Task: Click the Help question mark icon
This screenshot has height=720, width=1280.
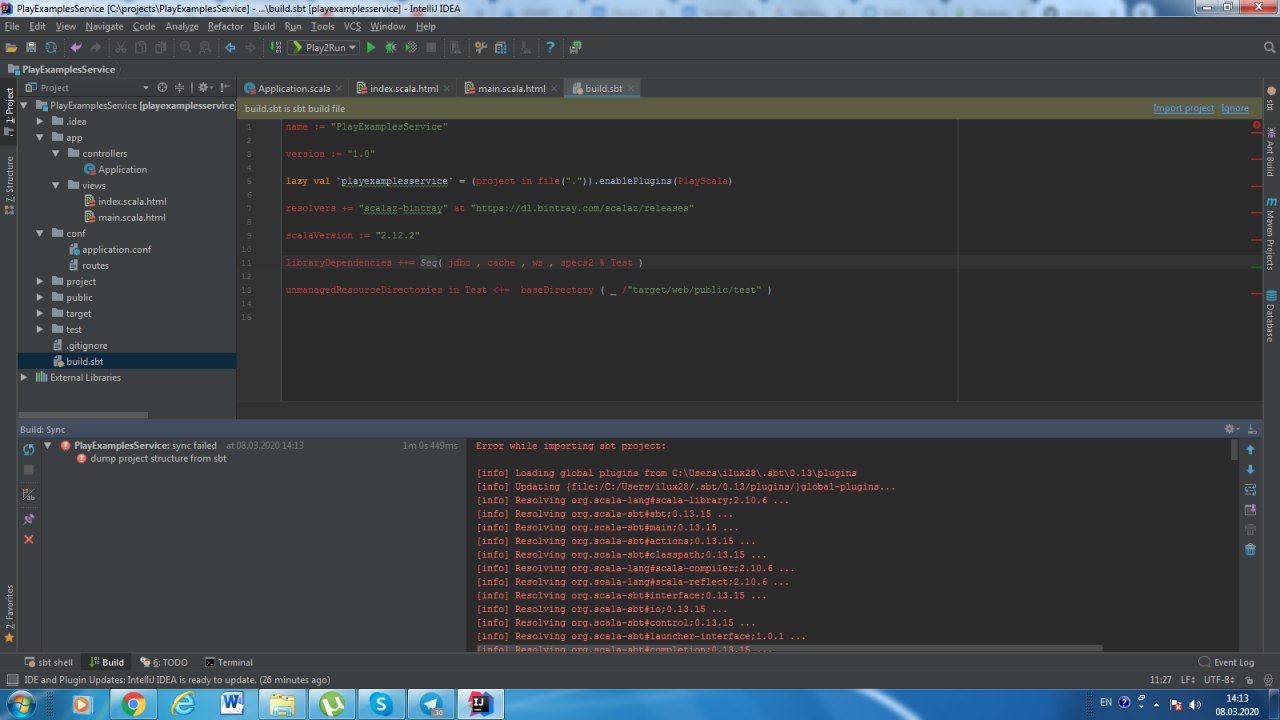Action: pos(550,47)
